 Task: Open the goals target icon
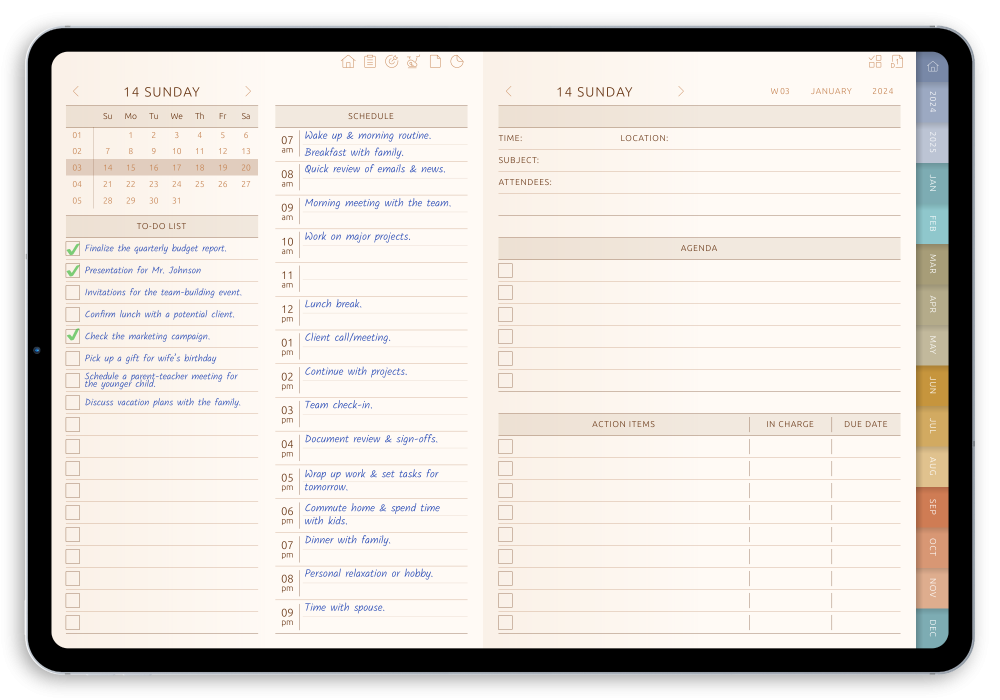coord(392,61)
